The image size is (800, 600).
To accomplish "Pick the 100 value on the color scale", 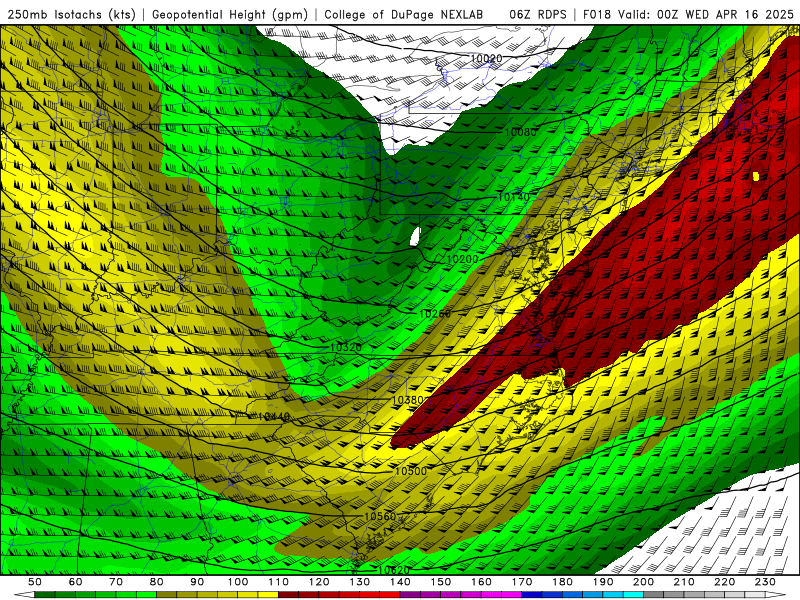I will (238, 582).
